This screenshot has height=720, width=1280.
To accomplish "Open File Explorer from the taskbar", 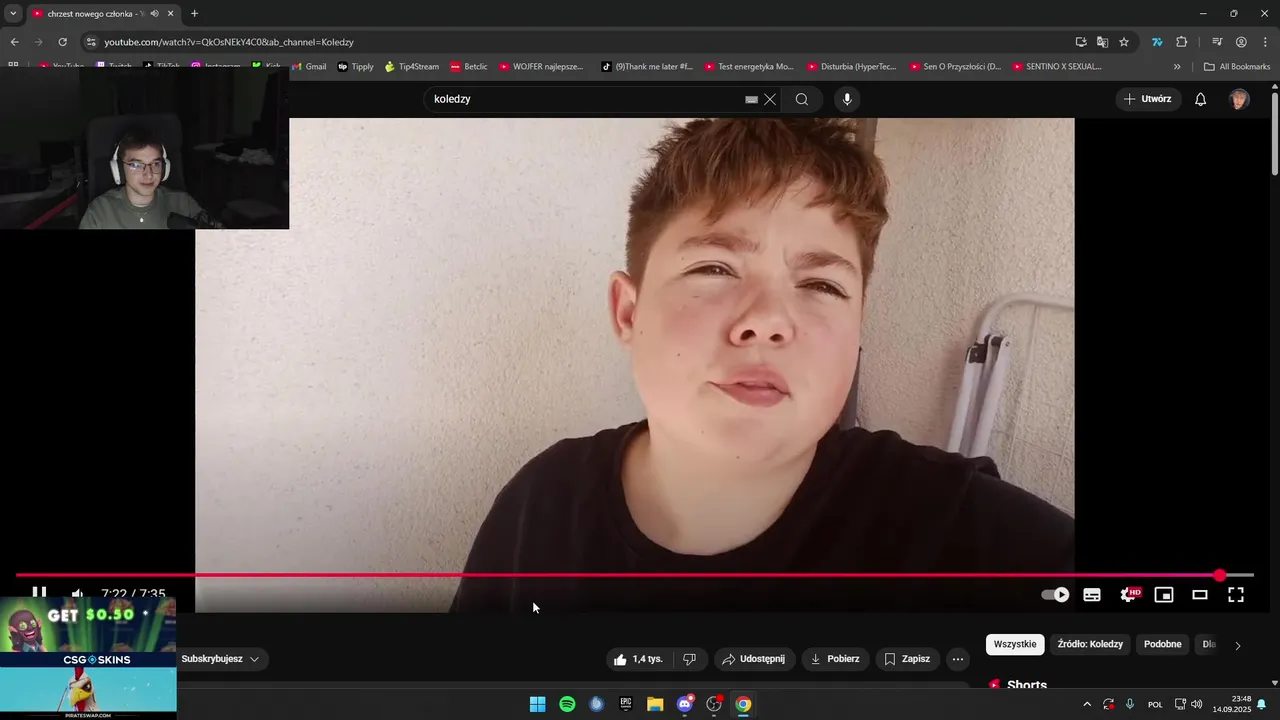I will 655,704.
